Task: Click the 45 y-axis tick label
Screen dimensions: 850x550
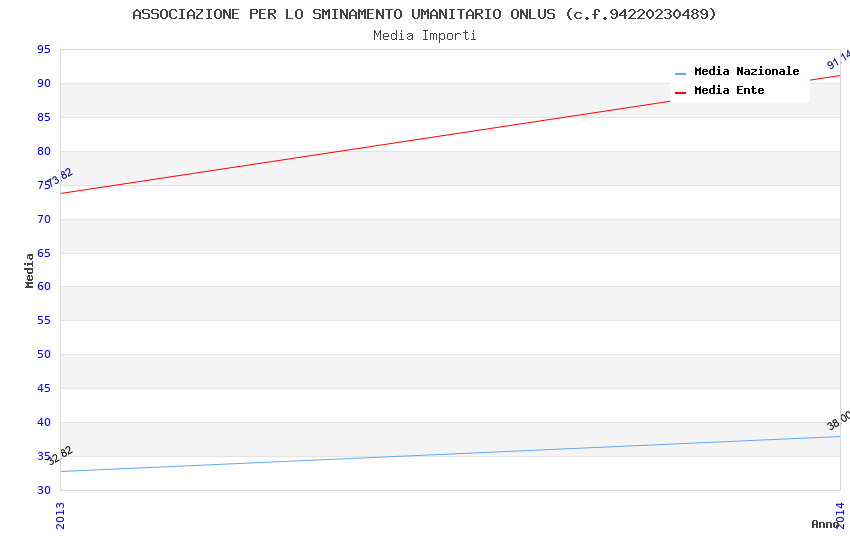Action: (x=44, y=388)
